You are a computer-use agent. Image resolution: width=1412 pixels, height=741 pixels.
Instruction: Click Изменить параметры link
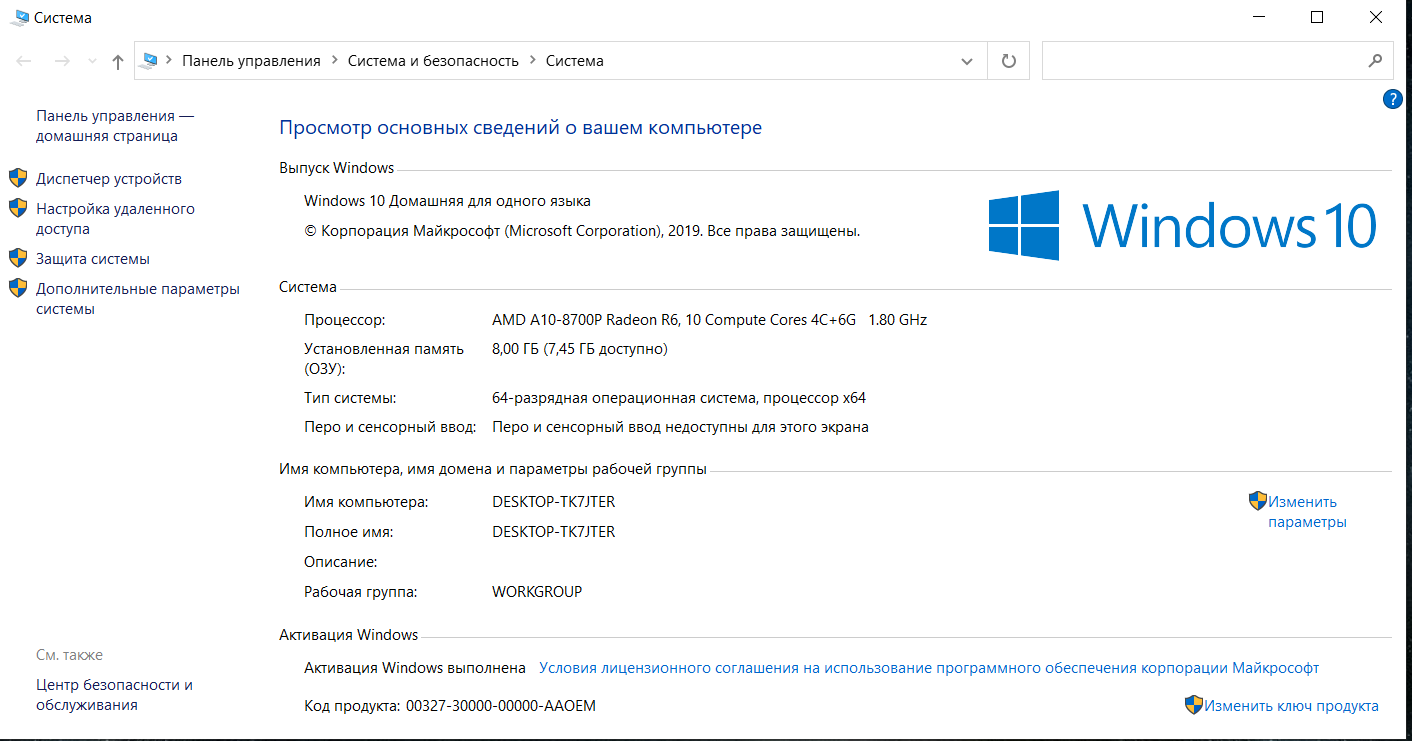pyautogui.click(x=1307, y=512)
